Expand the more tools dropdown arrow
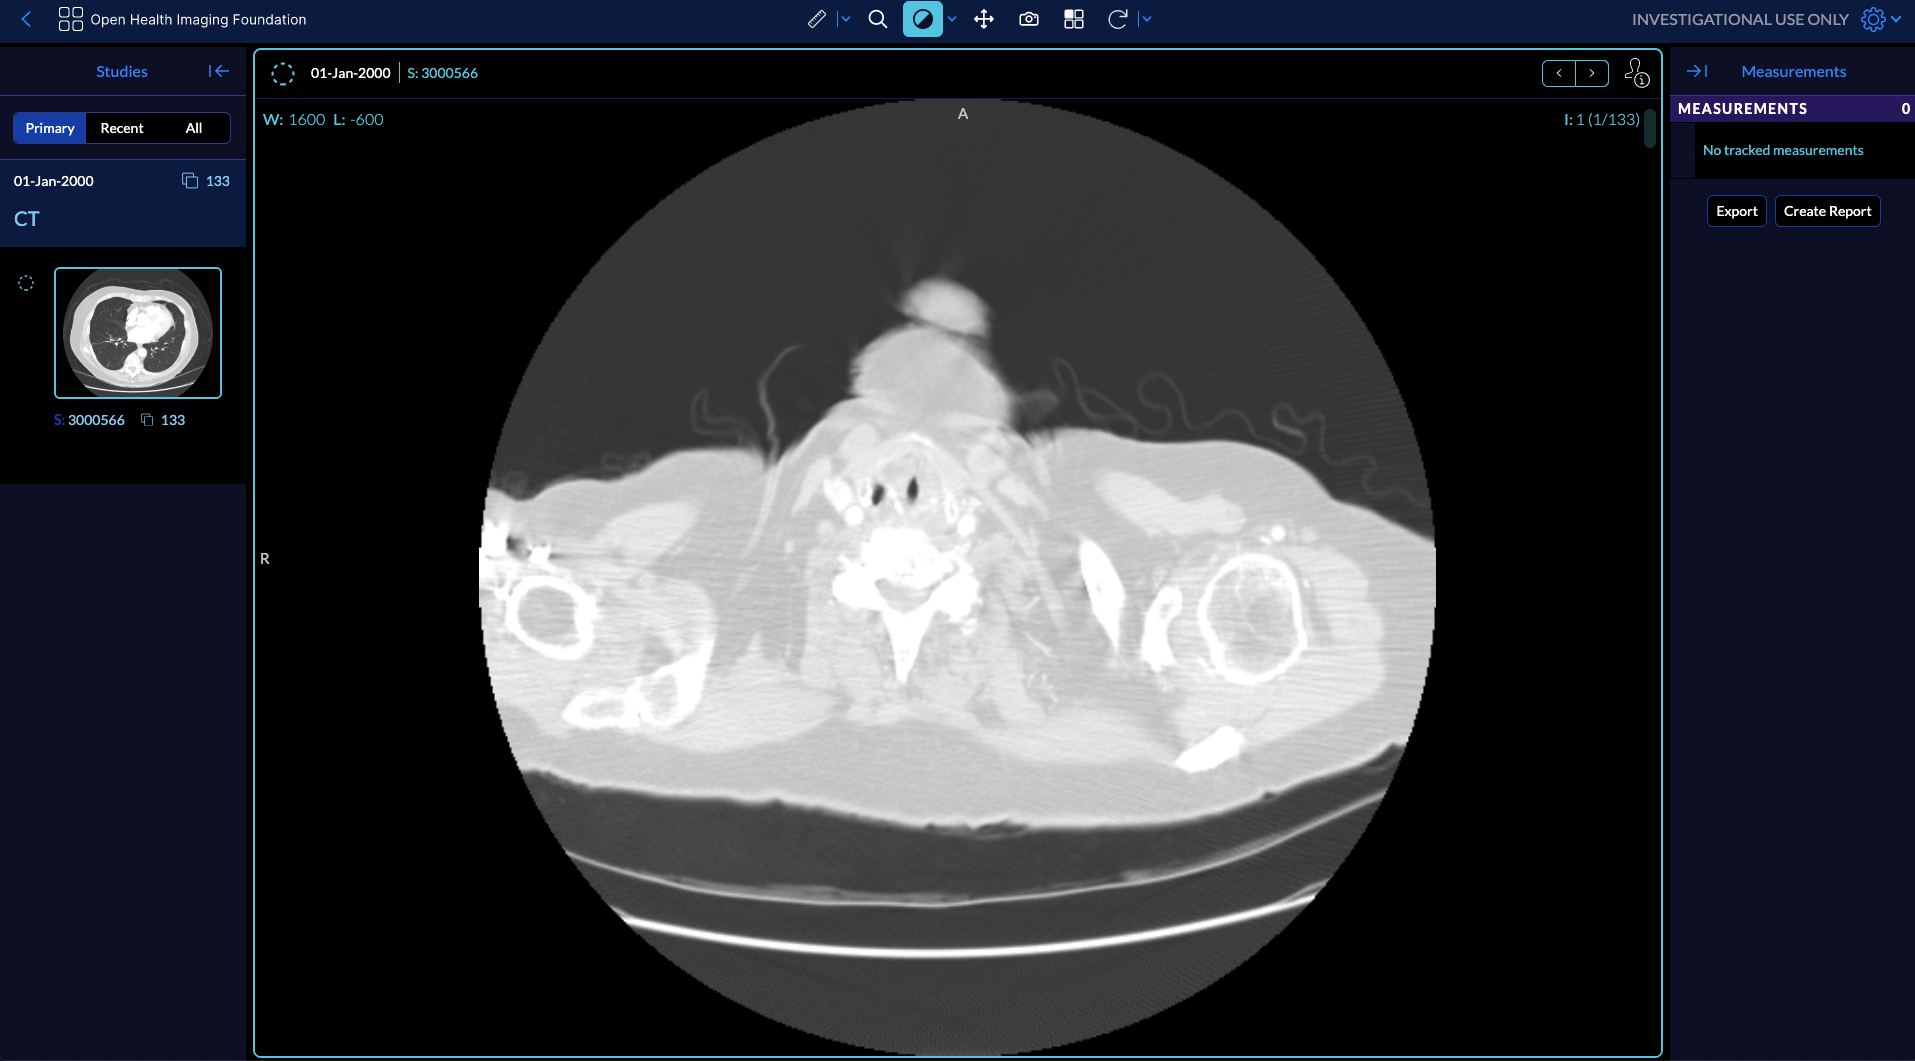The width and height of the screenshot is (1915, 1061). click(x=1146, y=19)
